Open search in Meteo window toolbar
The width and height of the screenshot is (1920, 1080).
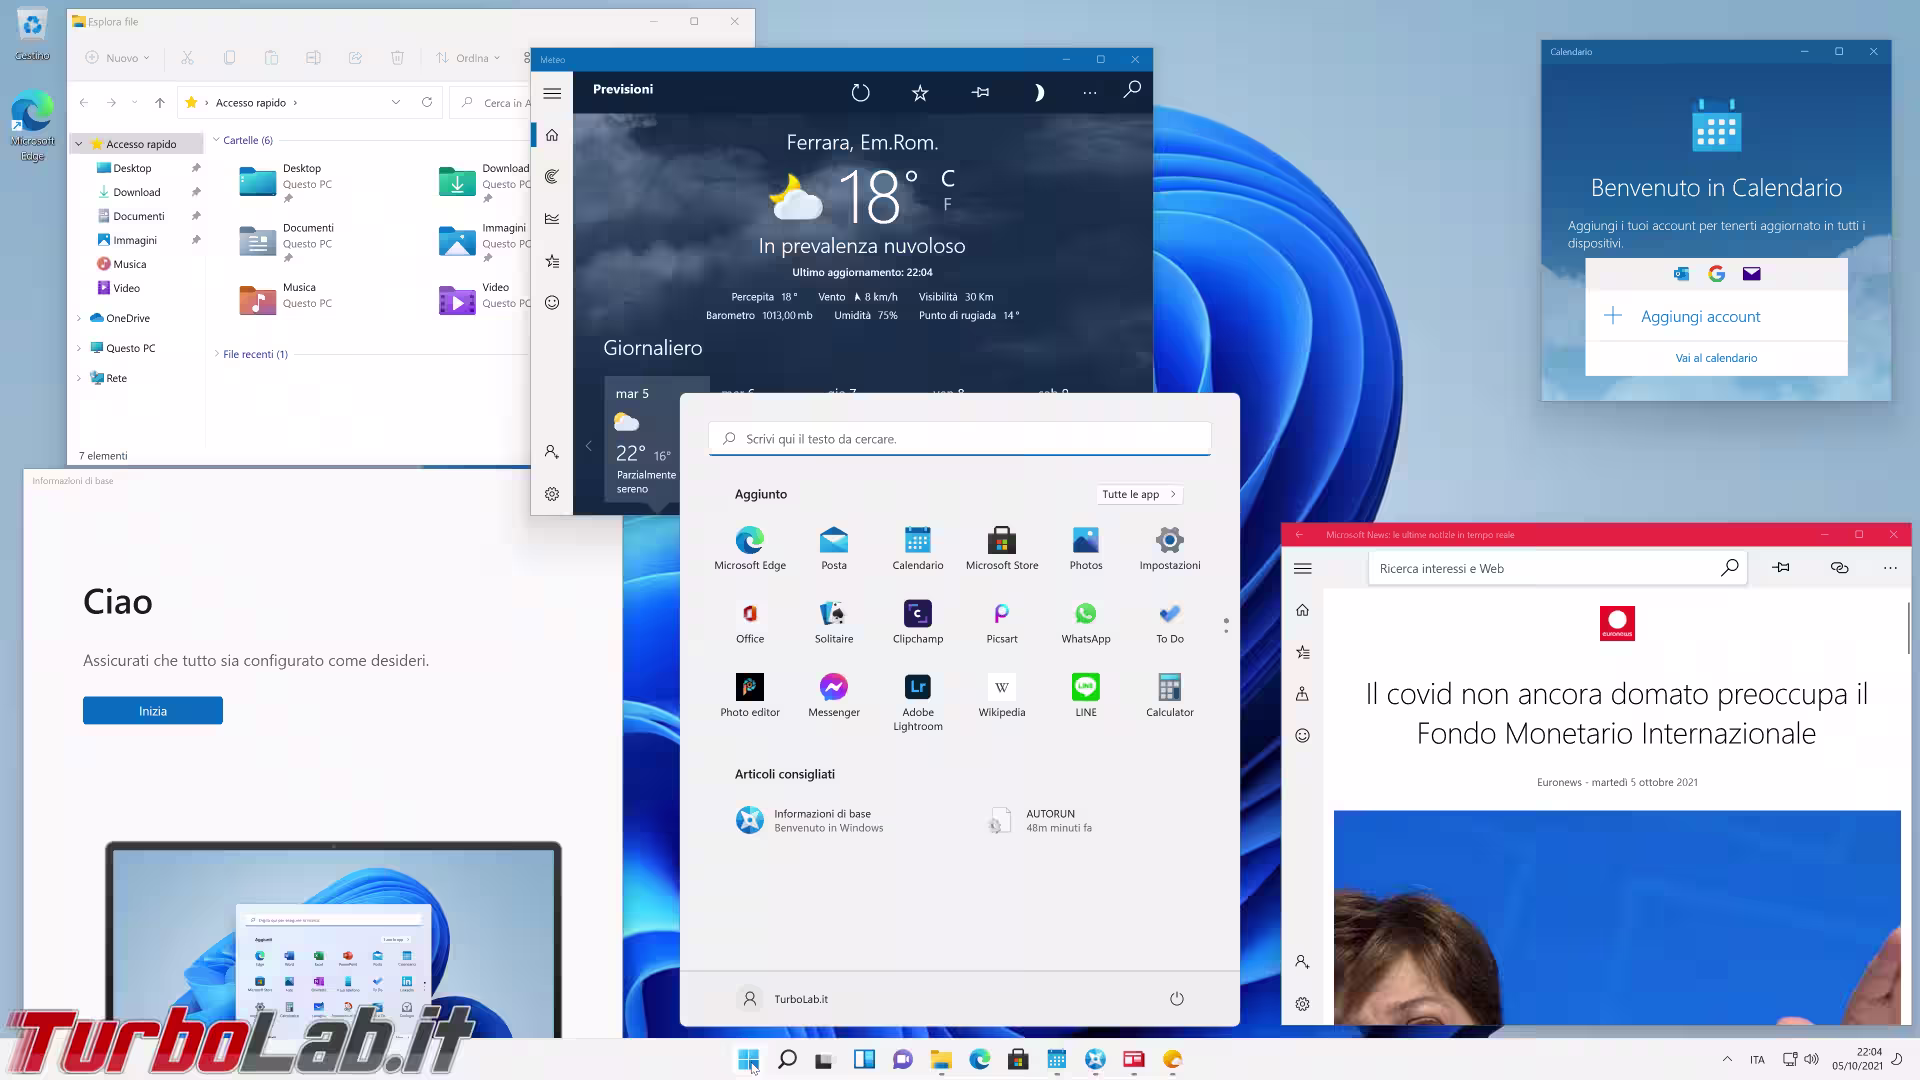(x=1132, y=90)
